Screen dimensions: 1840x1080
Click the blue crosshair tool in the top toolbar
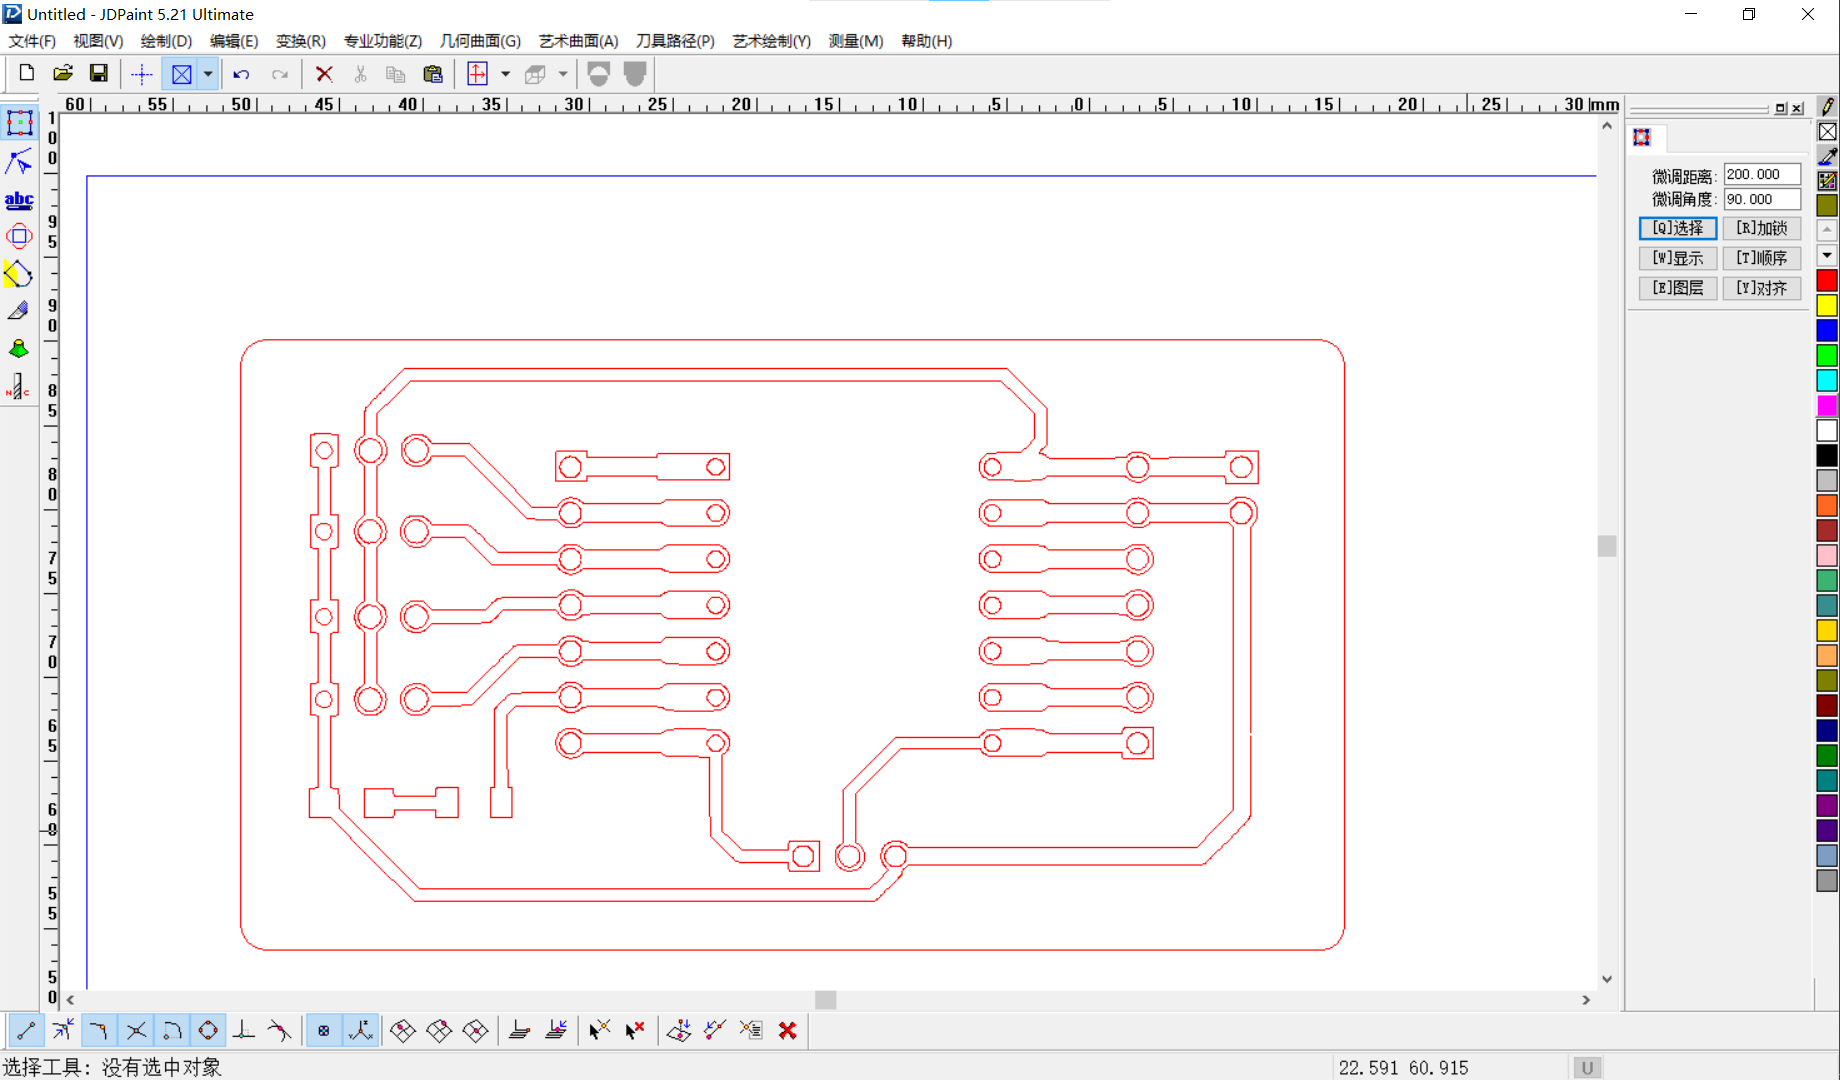pos(142,74)
